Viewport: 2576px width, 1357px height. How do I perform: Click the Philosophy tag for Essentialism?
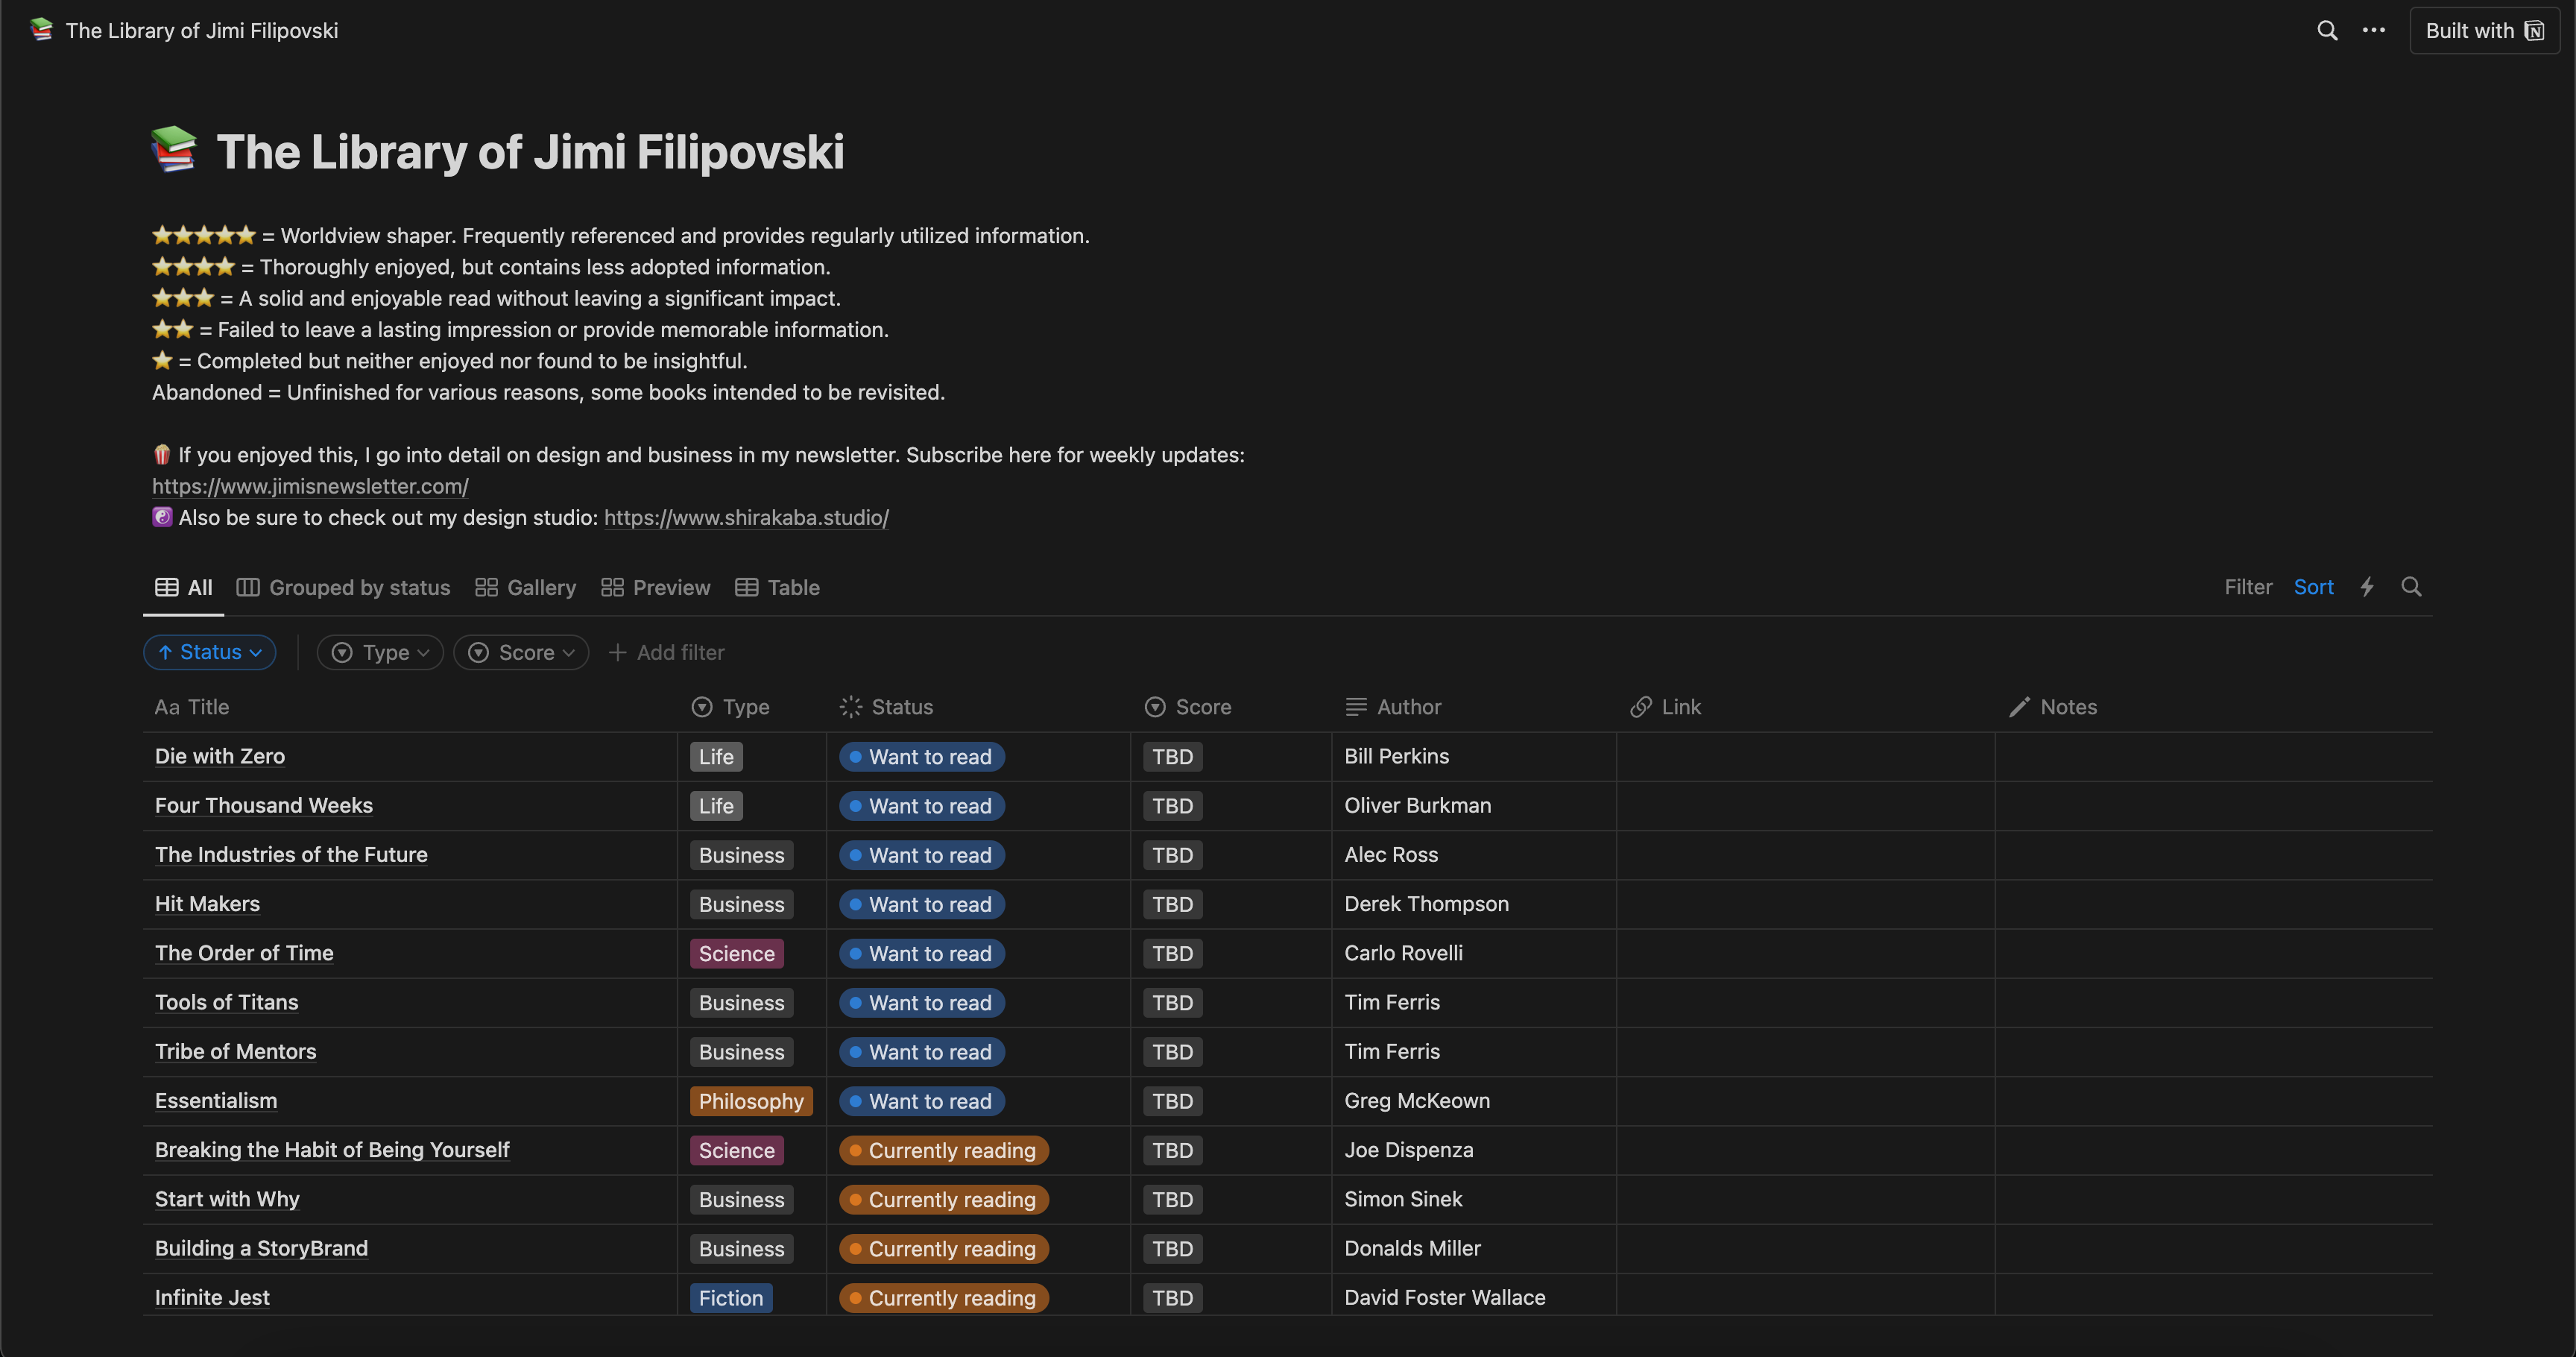[751, 1101]
